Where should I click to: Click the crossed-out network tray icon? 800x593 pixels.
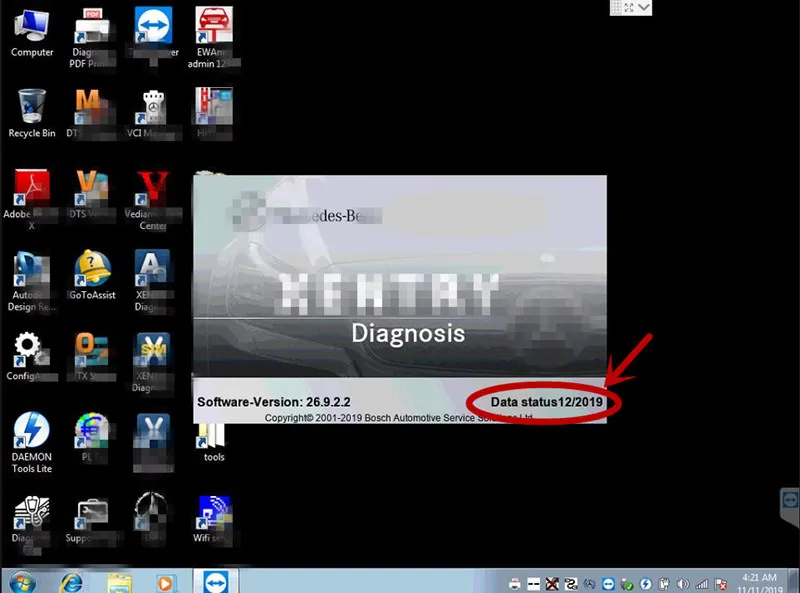click(x=552, y=584)
